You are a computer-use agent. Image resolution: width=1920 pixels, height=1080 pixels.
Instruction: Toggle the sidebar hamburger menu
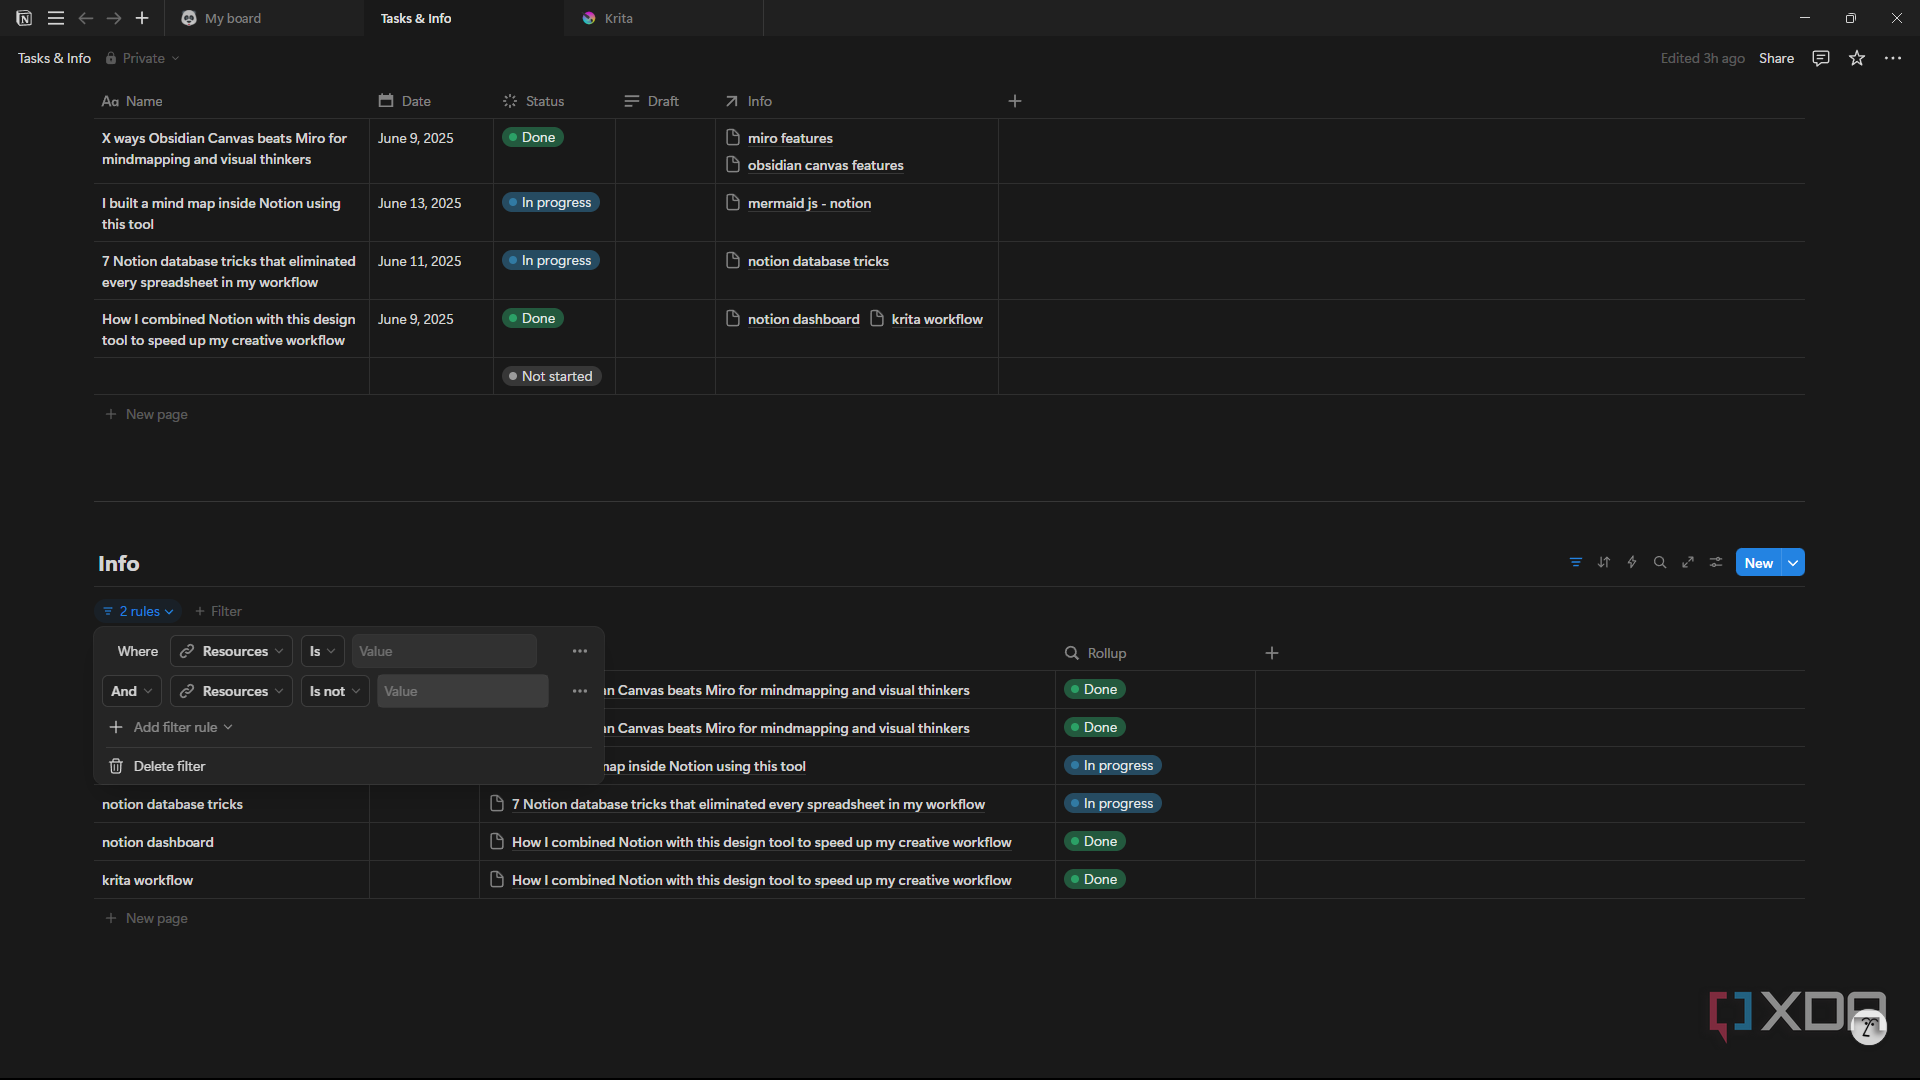tap(56, 18)
